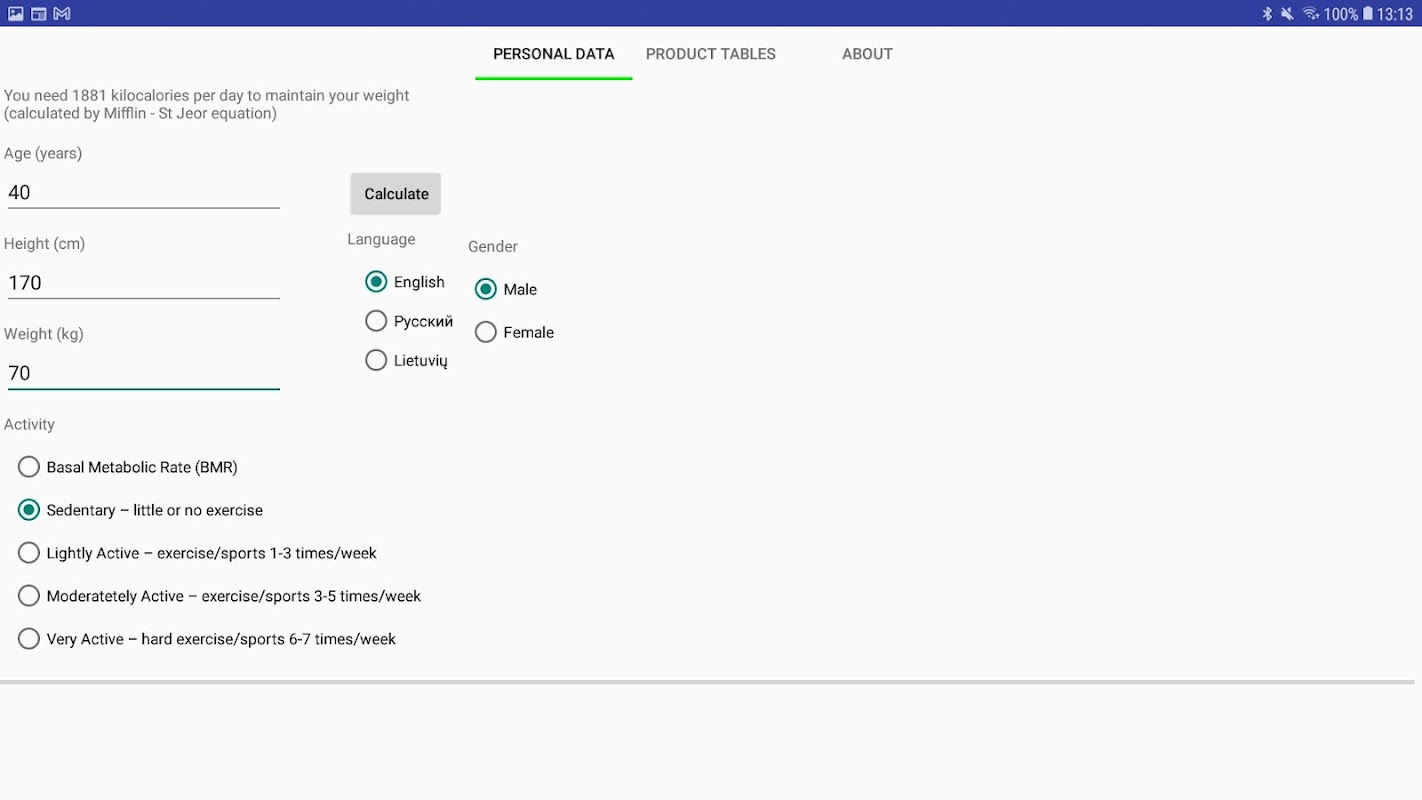Focus the Height (cm) input field
The image size is (1422, 800).
(143, 283)
